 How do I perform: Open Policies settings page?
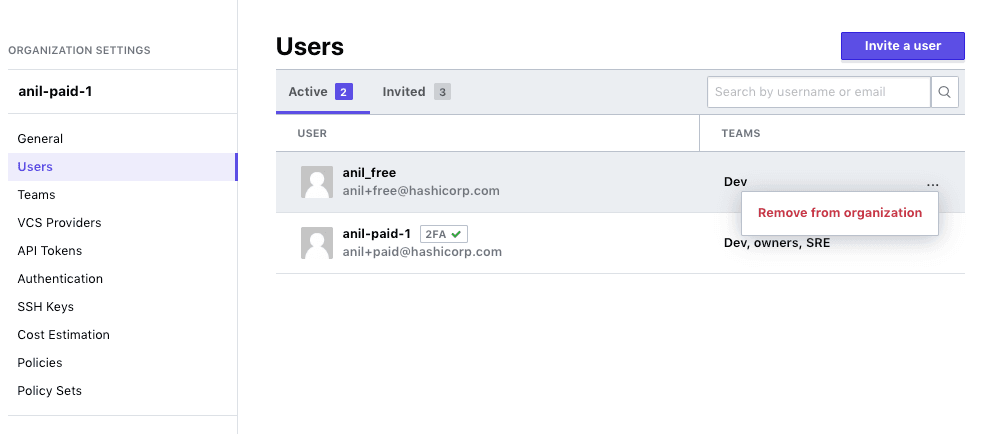(40, 363)
